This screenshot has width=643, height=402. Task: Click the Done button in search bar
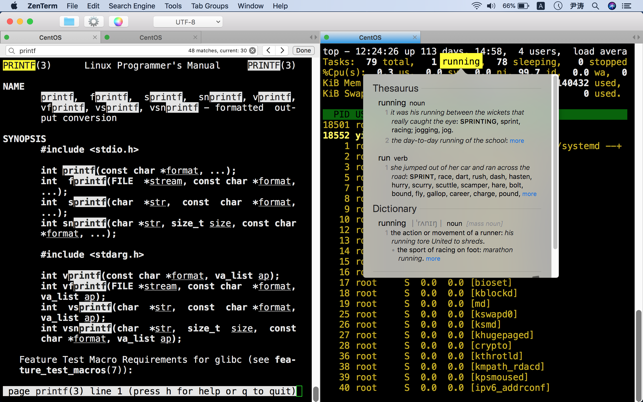click(x=303, y=50)
